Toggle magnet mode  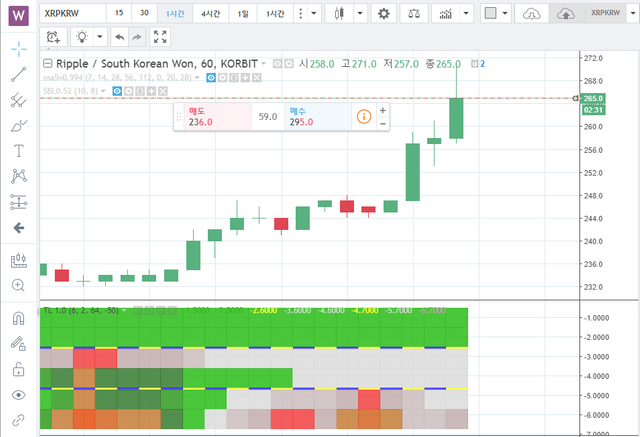point(18,318)
